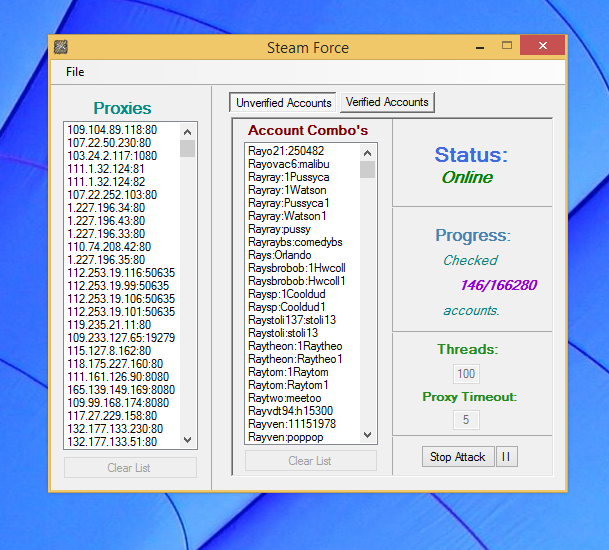Select the combo row starting with Raystoli137
Viewport: 609px width, 550px height.
292,320
